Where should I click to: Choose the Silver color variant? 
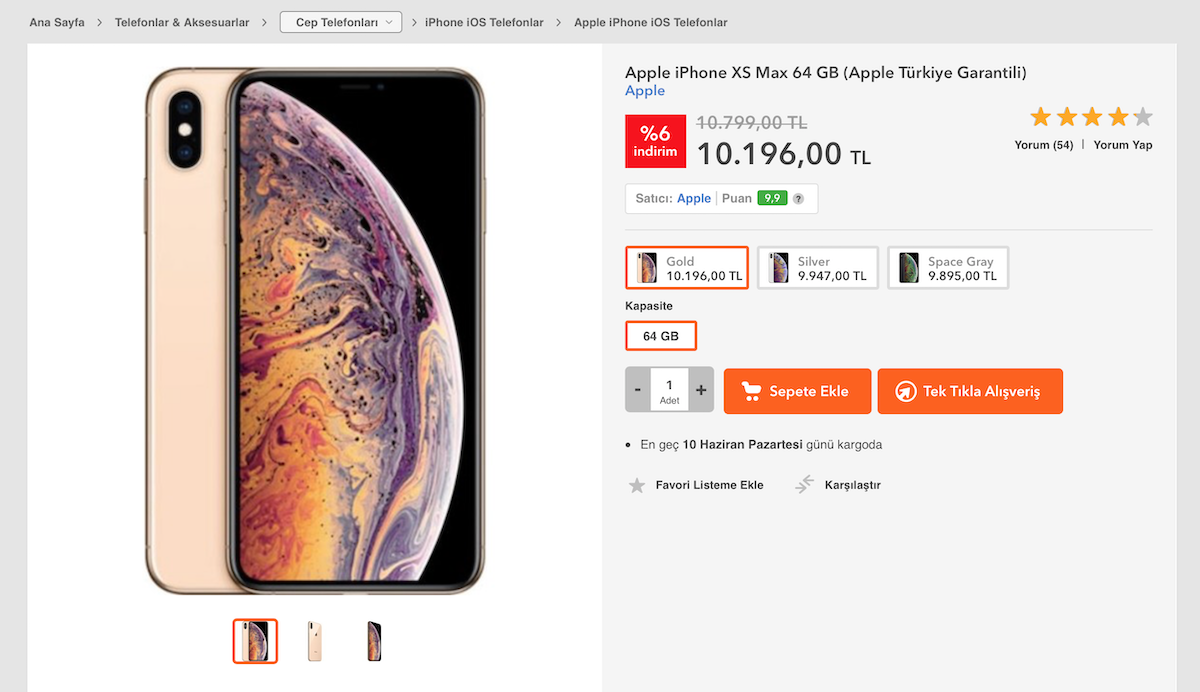[818, 268]
